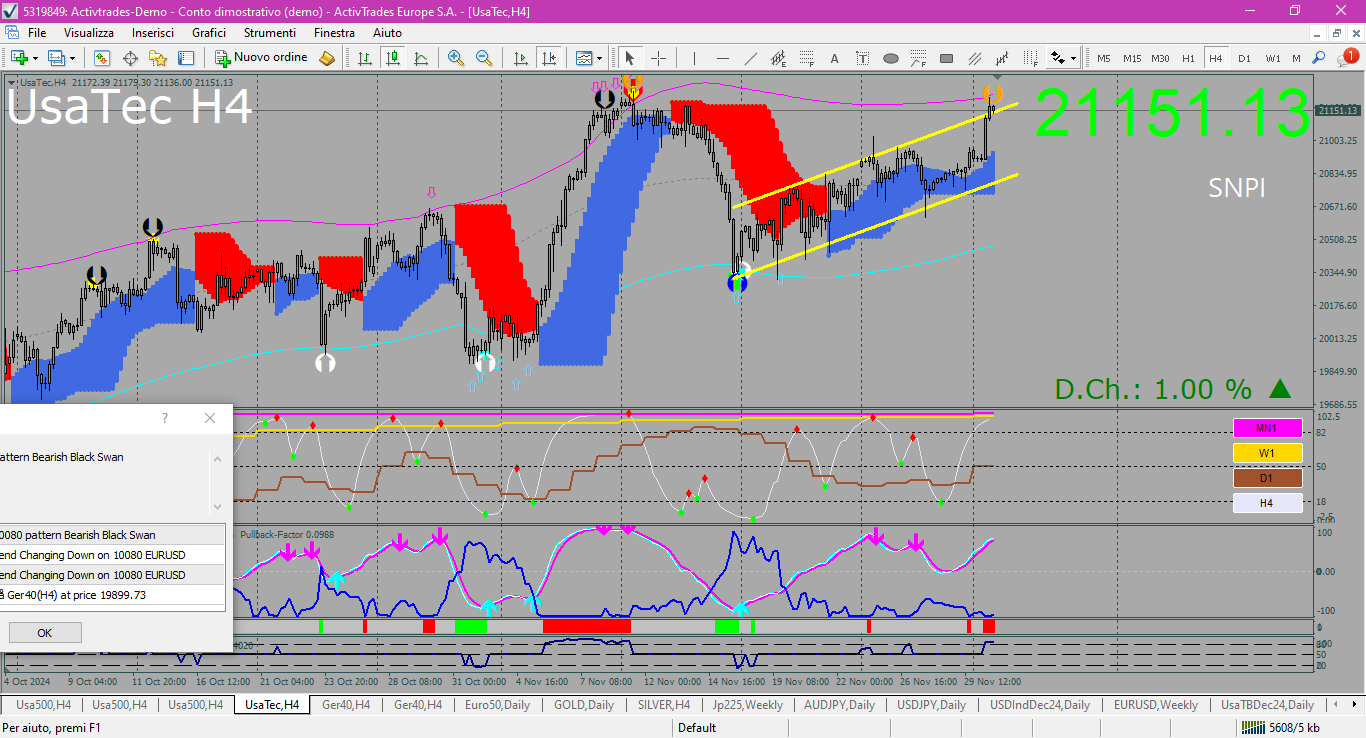
Task: Click the alert dialog scroll-down arrow
Action: [217, 506]
